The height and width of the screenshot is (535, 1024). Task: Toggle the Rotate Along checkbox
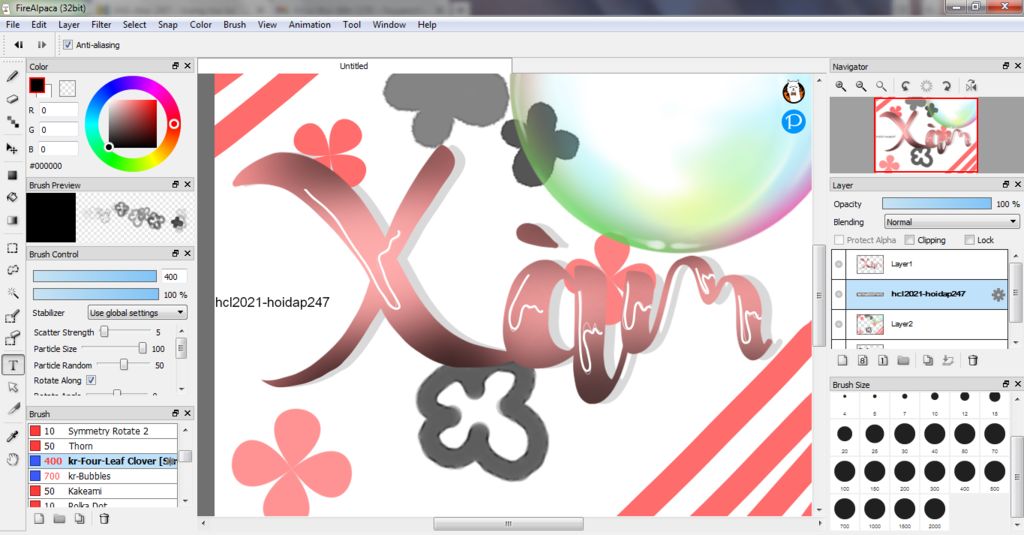click(x=91, y=380)
